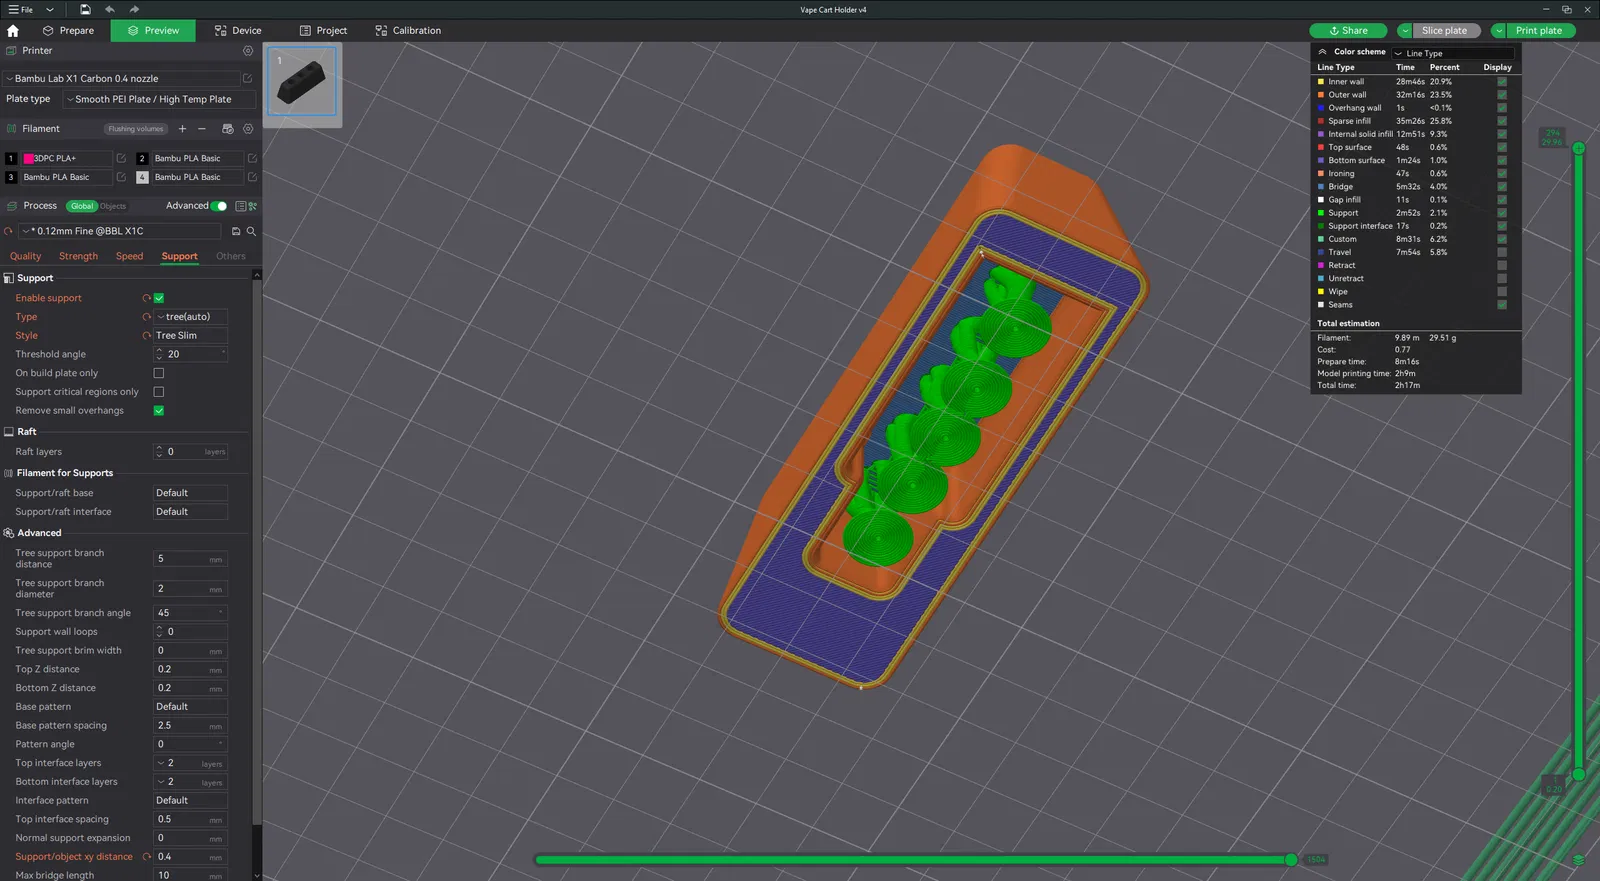Click the Threshold angle input field
This screenshot has height=881, width=1600.
coord(190,354)
